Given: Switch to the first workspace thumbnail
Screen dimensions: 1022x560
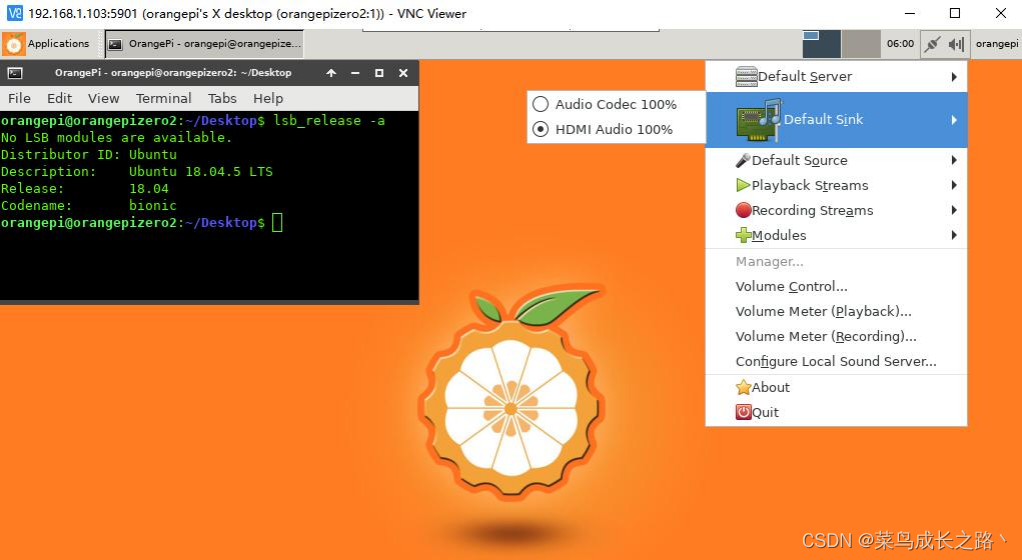Looking at the screenshot, I should point(821,44).
